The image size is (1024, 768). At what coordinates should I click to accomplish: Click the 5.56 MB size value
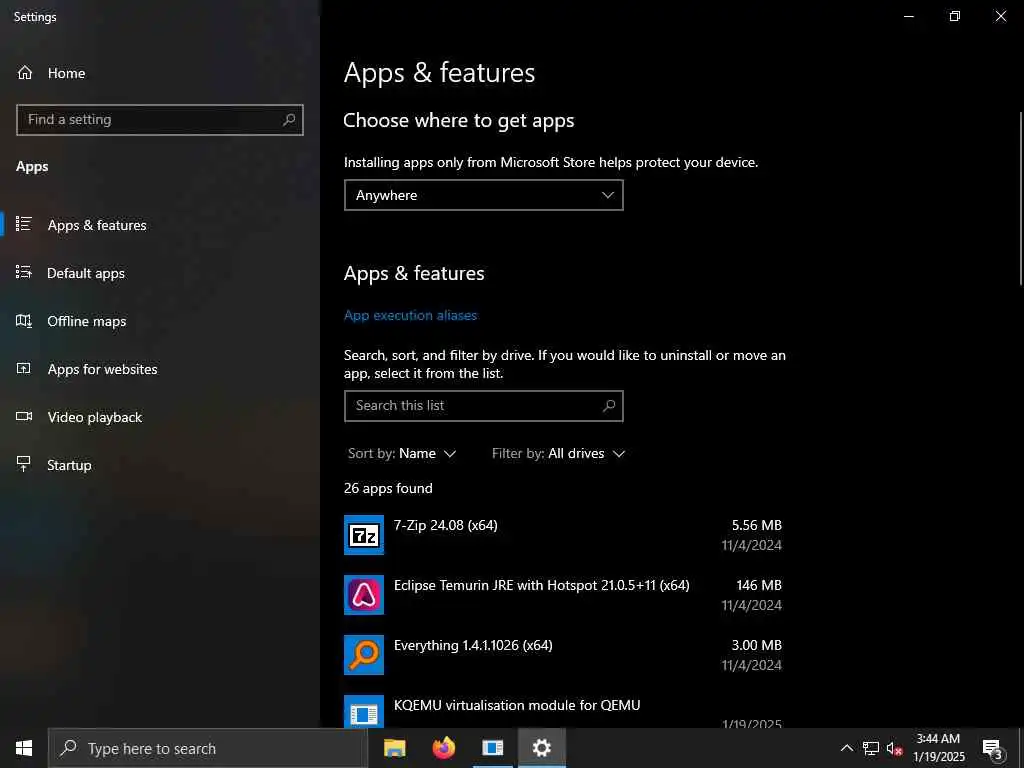[756, 525]
